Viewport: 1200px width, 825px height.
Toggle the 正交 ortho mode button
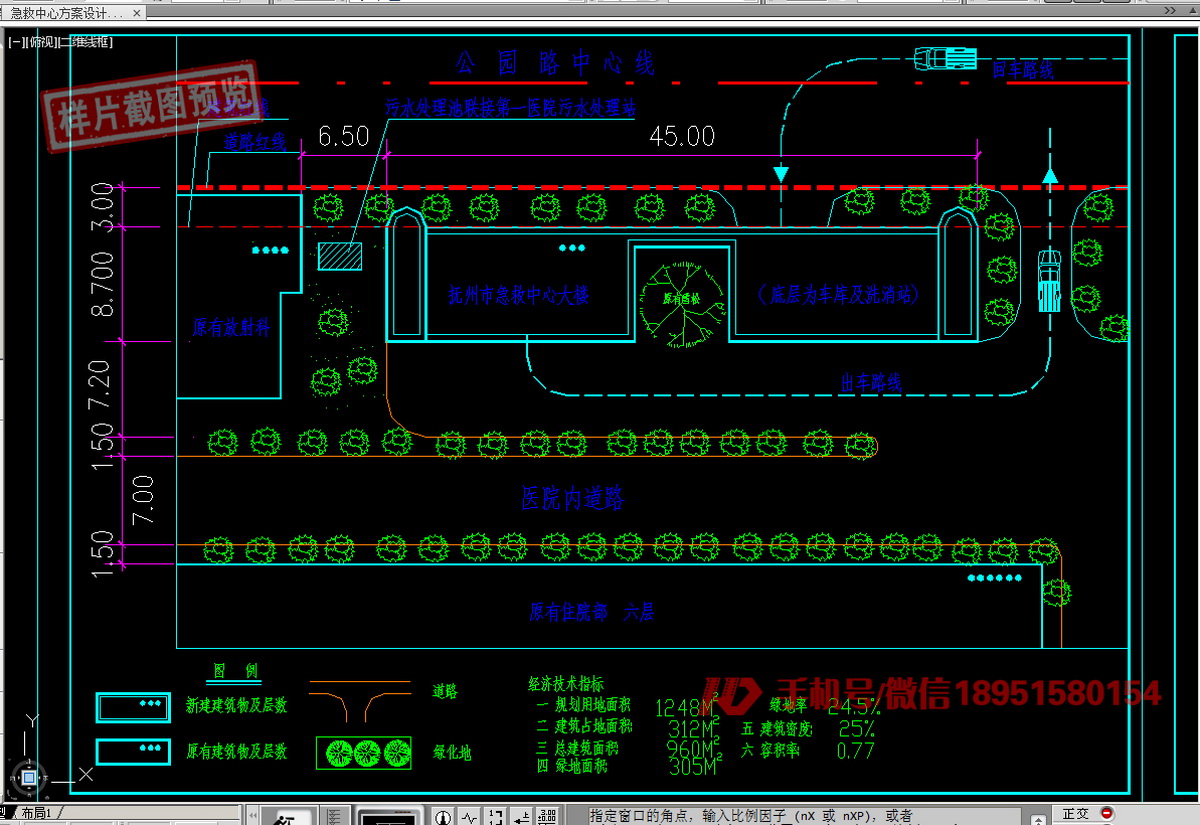(1075, 814)
